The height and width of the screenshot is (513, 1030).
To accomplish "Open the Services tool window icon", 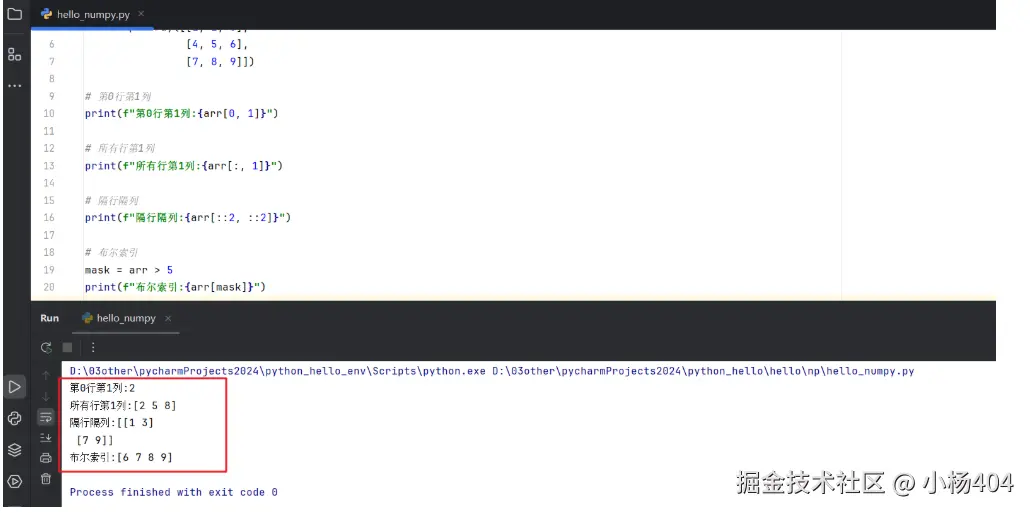I will click(14, 481).
